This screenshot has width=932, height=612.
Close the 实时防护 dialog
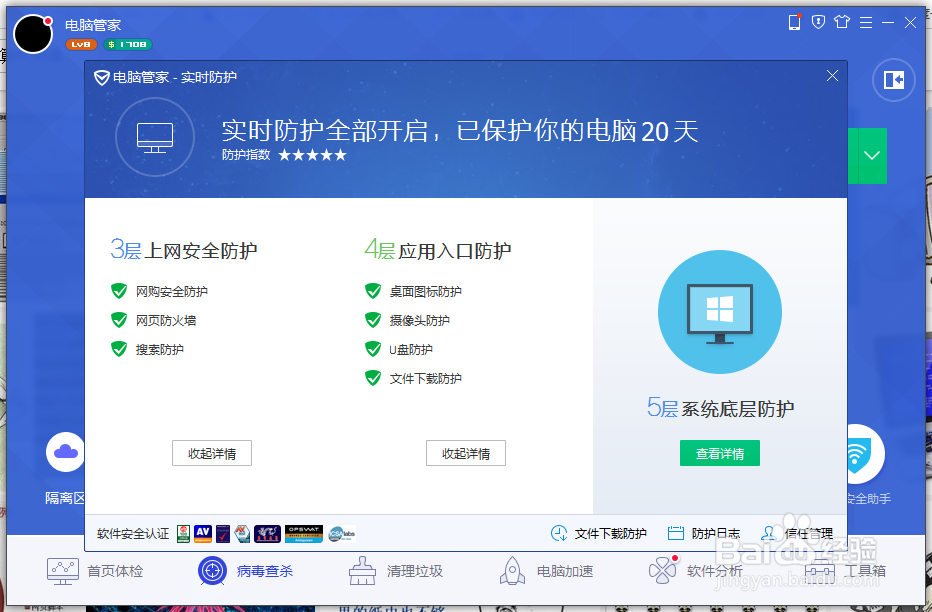[832, 75]
